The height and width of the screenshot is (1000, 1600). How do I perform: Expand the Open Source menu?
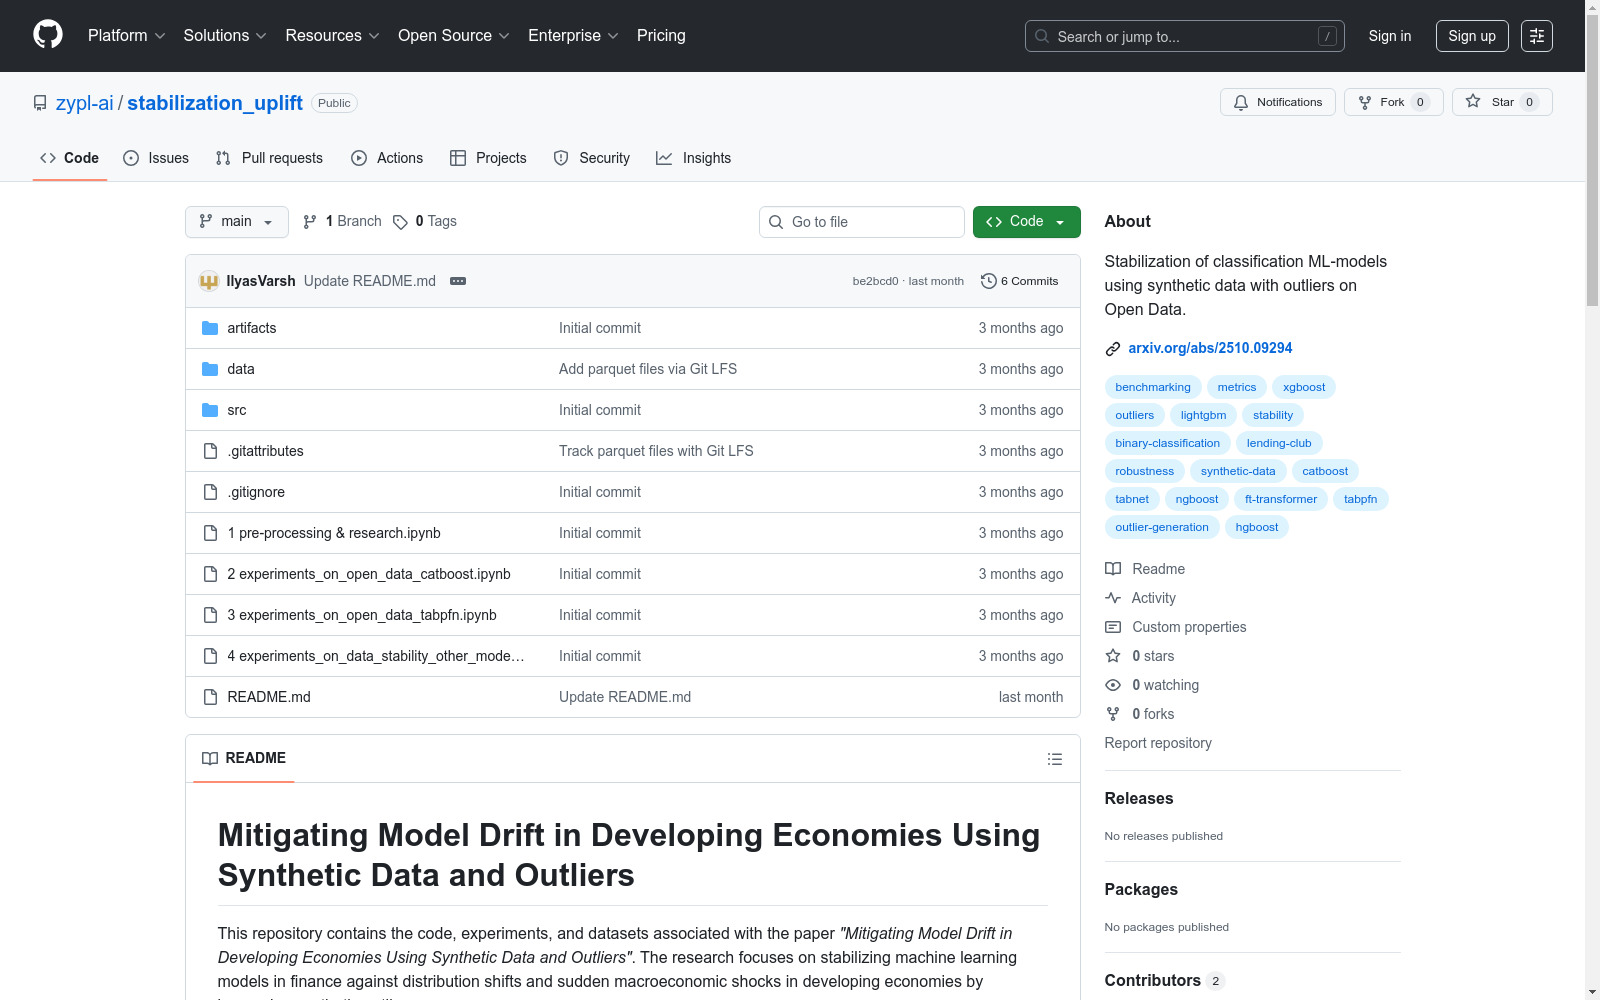tap(454, 35)
